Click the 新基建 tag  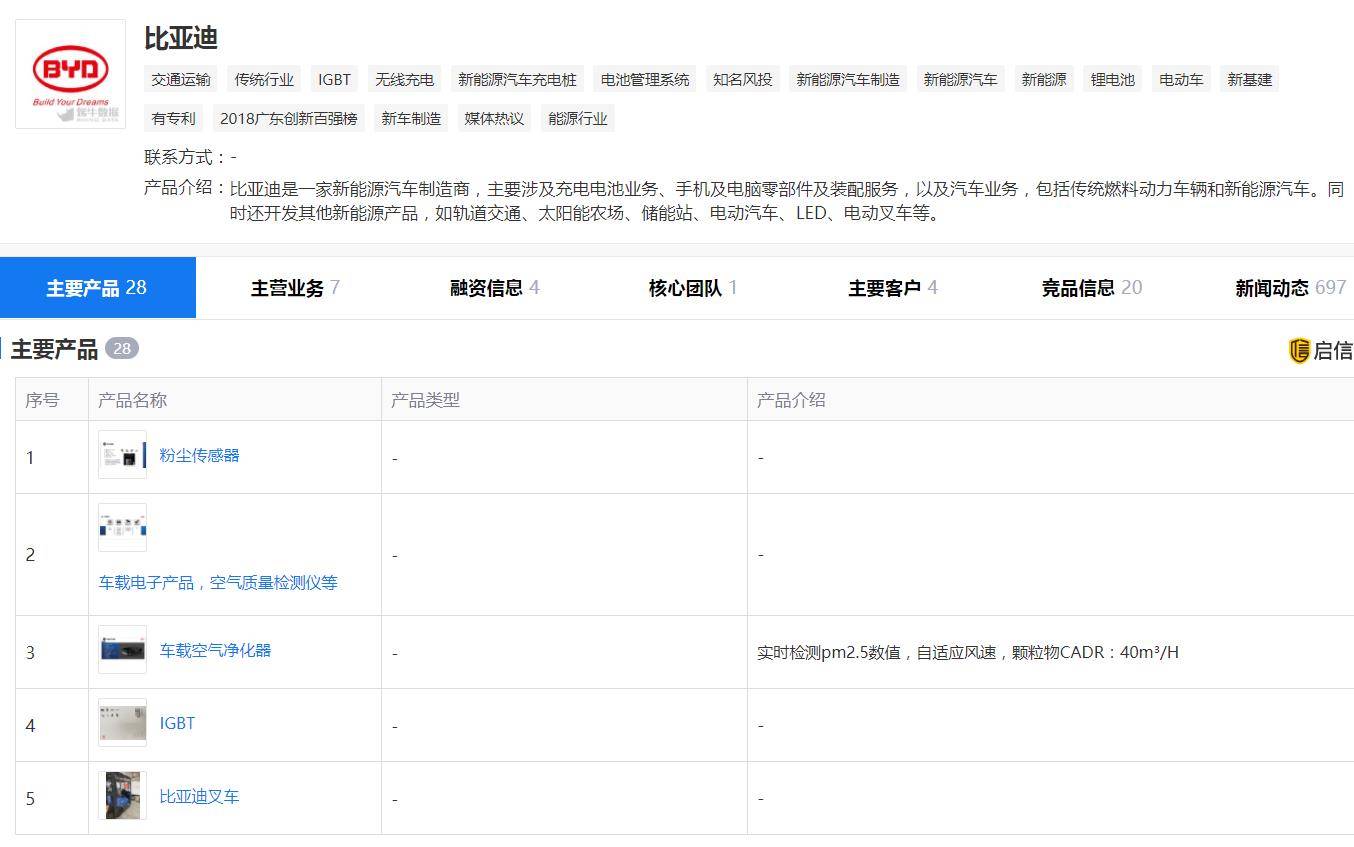[x=1249, y=79]
